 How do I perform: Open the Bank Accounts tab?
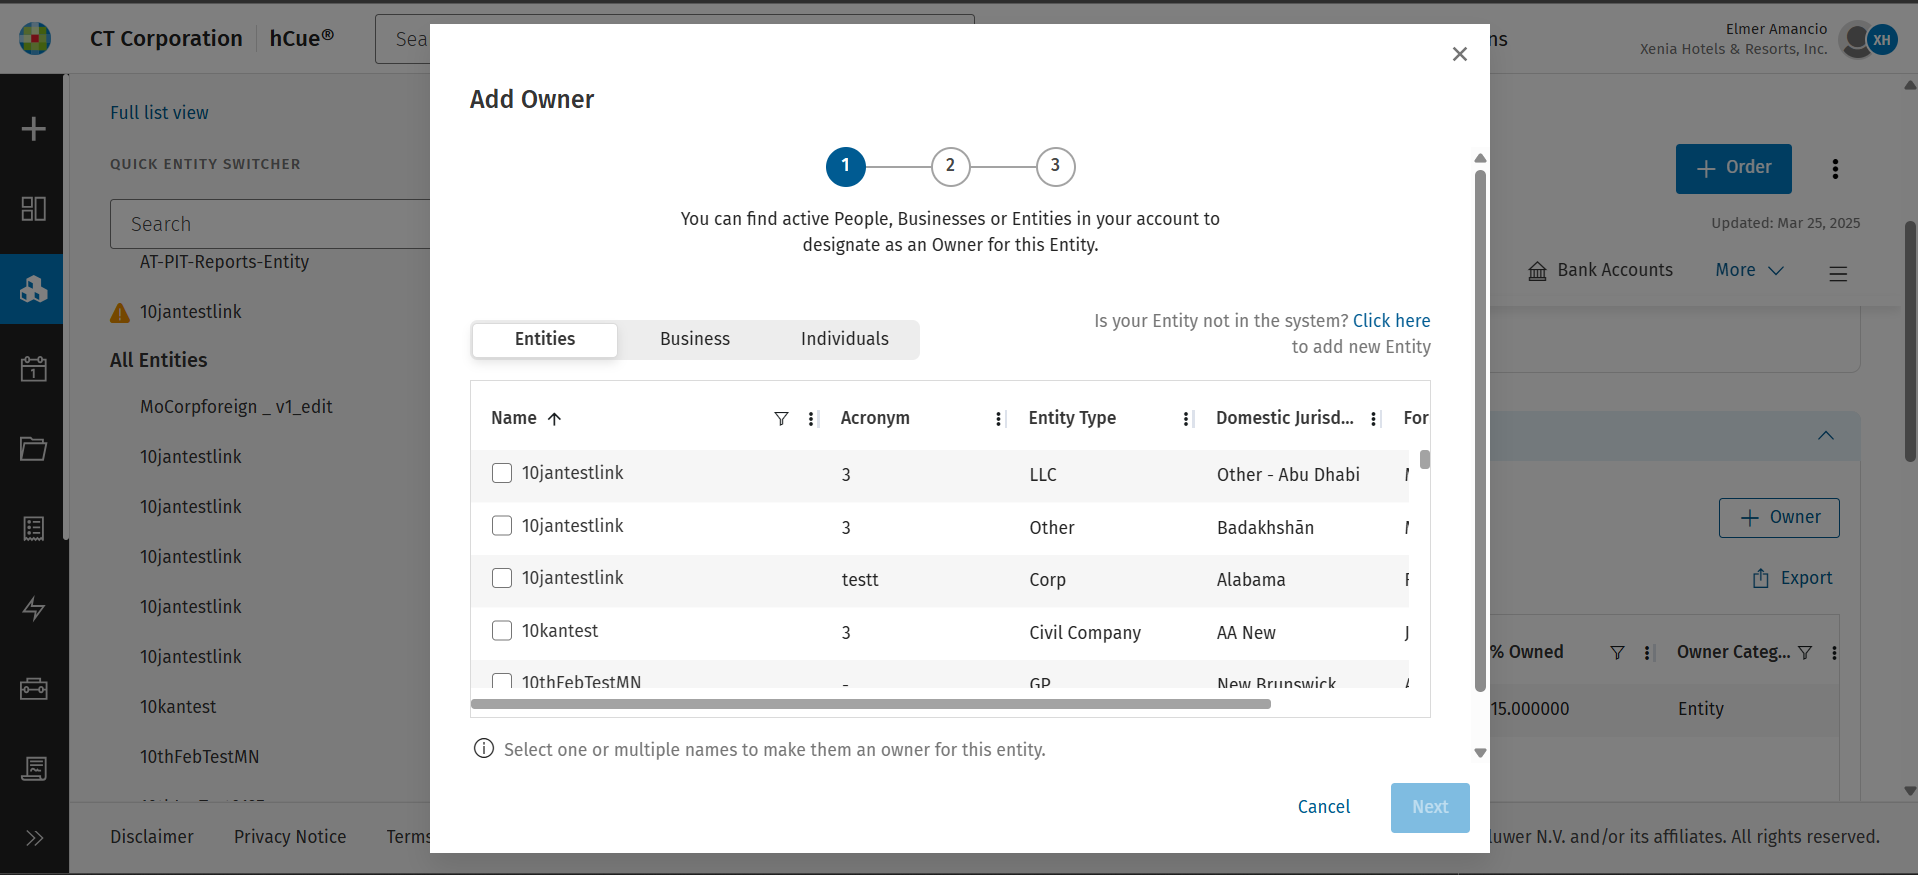coord(1600,271)
